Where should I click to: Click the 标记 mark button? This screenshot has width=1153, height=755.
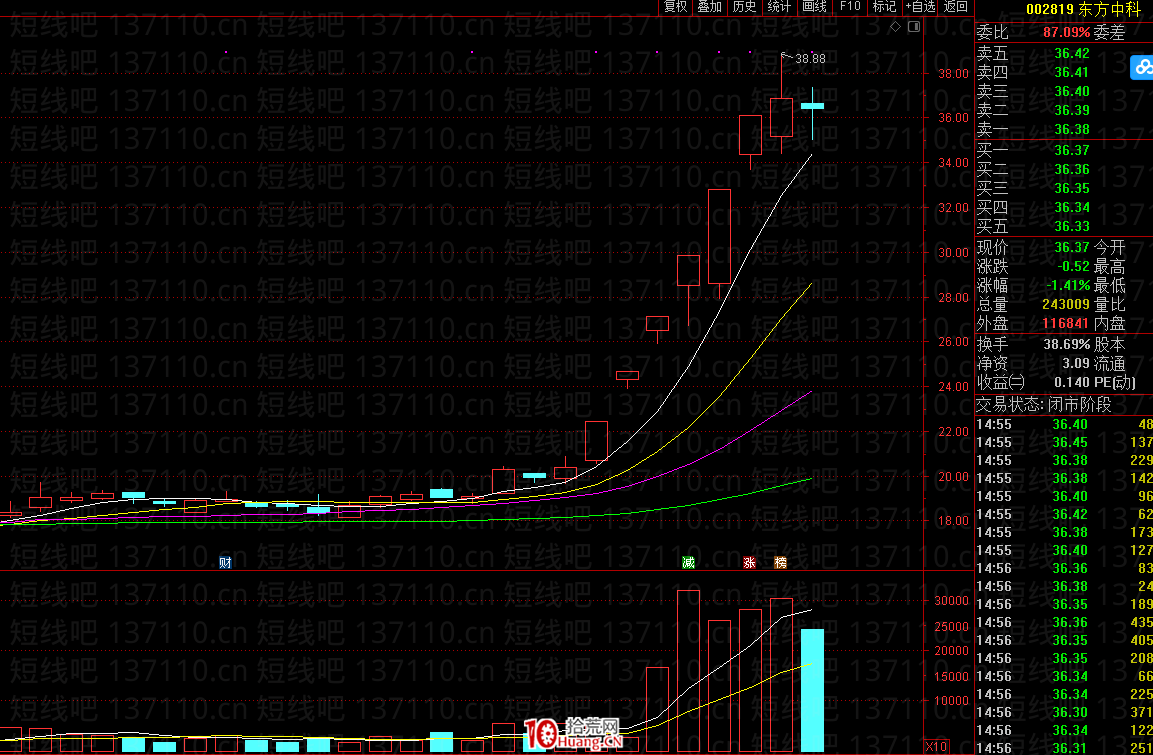[x=884, y=7]
